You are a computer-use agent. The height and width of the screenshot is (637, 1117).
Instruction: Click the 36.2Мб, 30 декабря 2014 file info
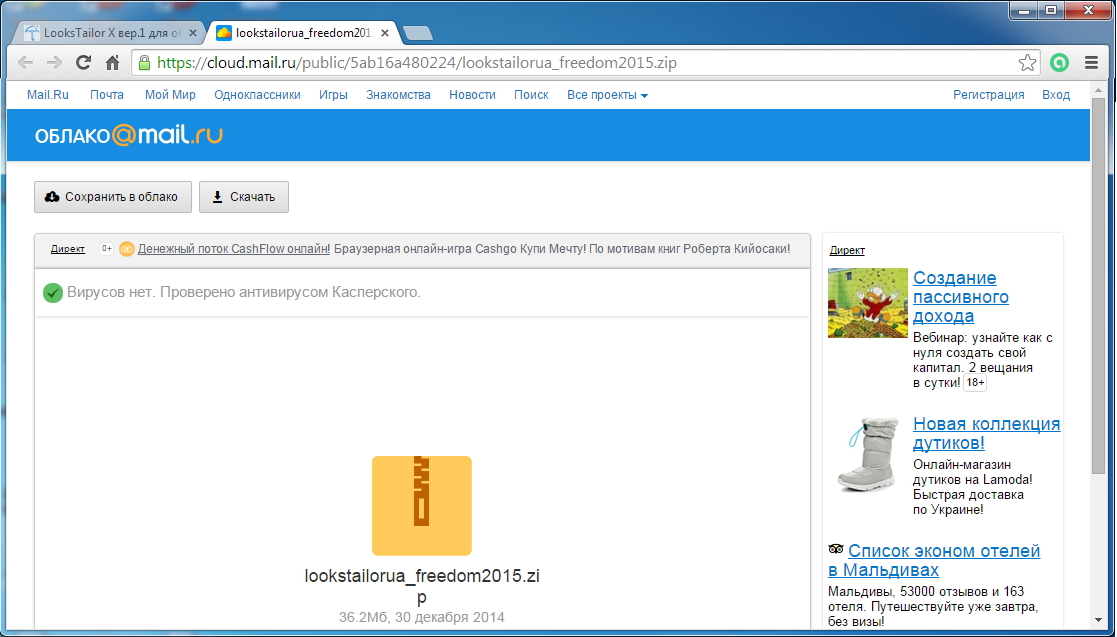coord(422,617)
